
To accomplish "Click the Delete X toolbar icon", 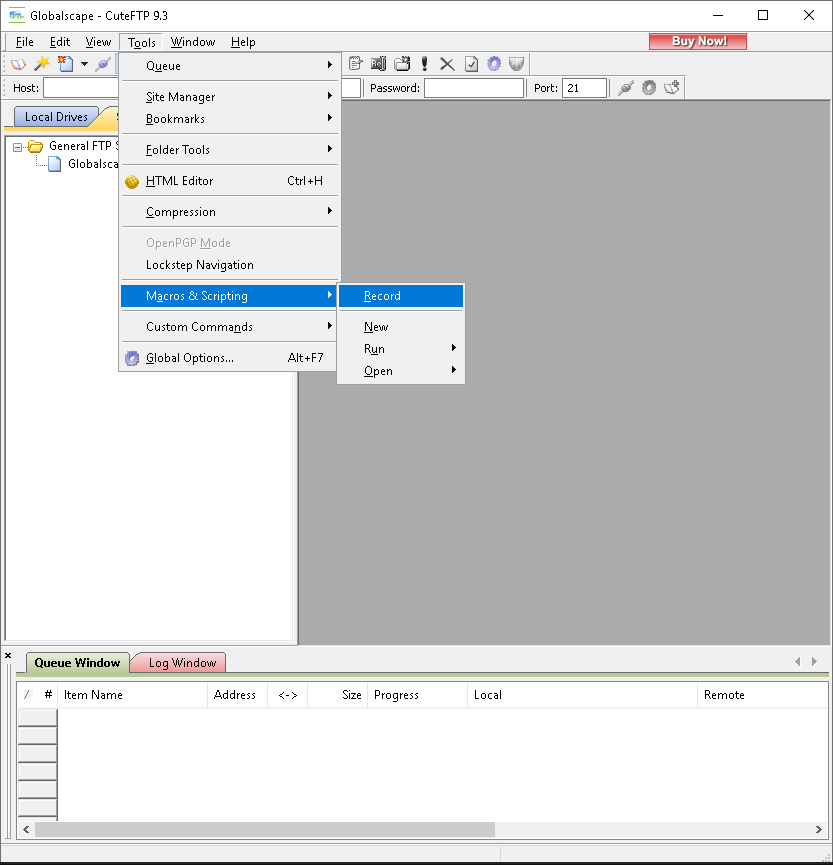I will click(447, 64).
